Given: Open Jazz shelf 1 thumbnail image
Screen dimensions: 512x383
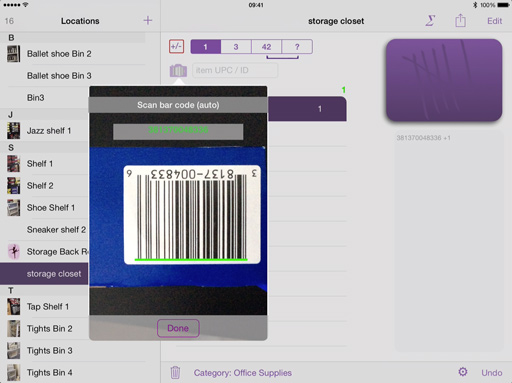Looking at the screenshot, I should click(14, 131).
